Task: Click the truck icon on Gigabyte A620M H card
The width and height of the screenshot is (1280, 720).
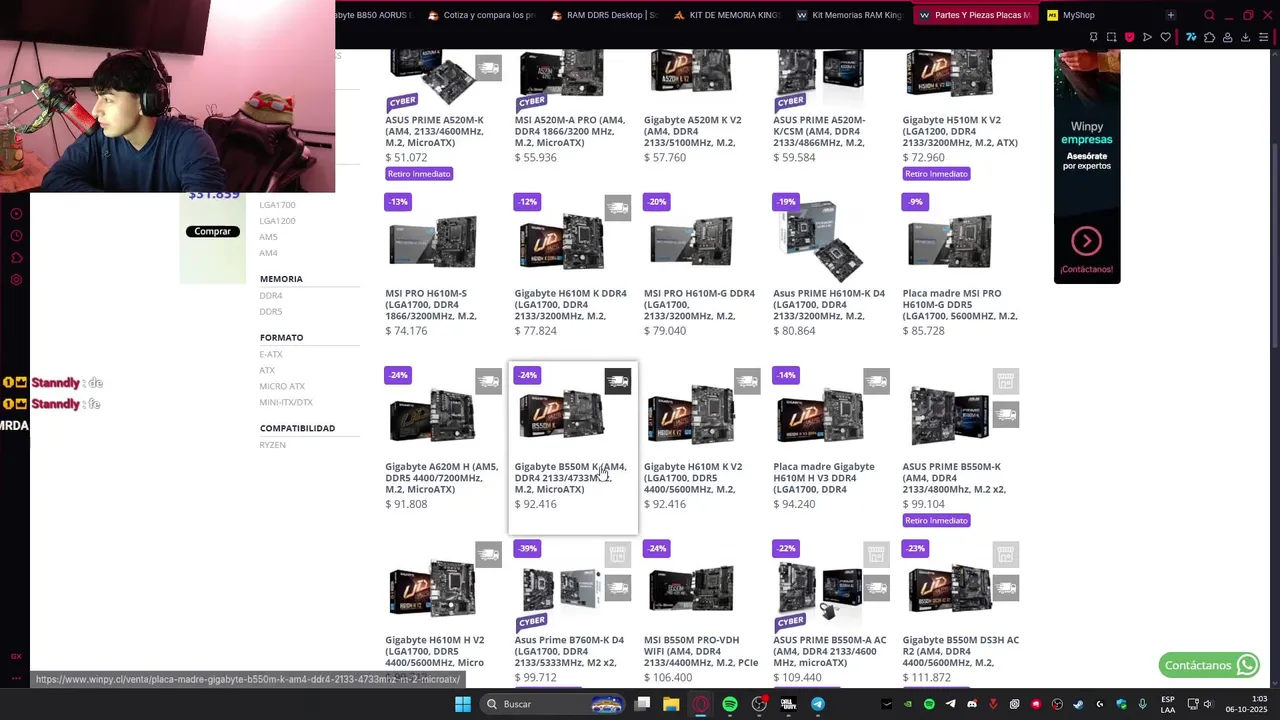Action: click(488, 381)
